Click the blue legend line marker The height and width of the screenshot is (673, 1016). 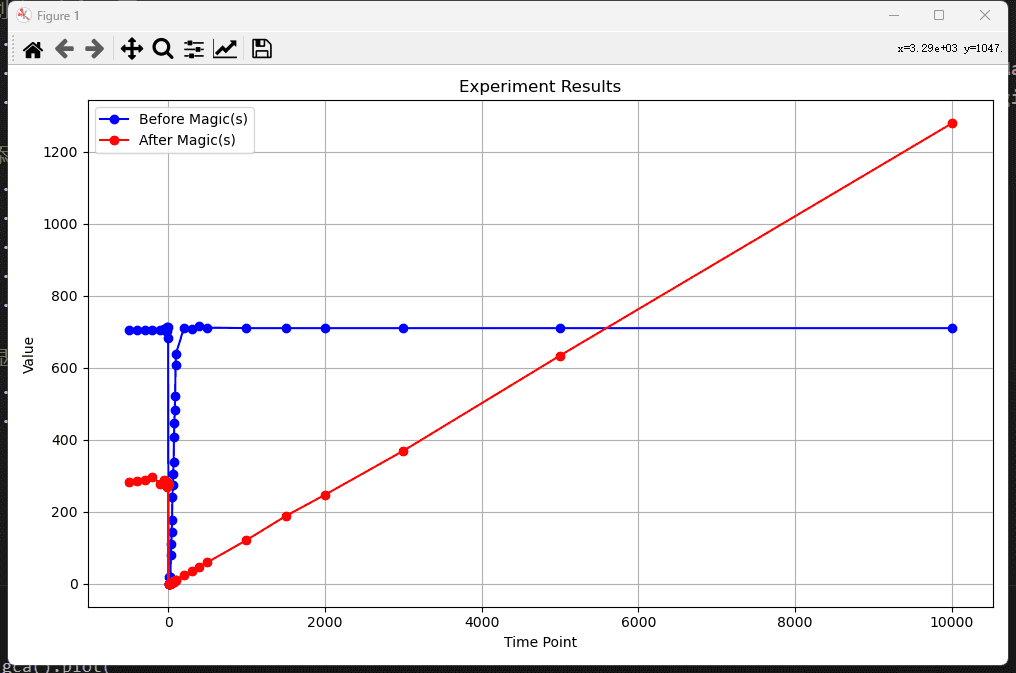coord(115,119)
